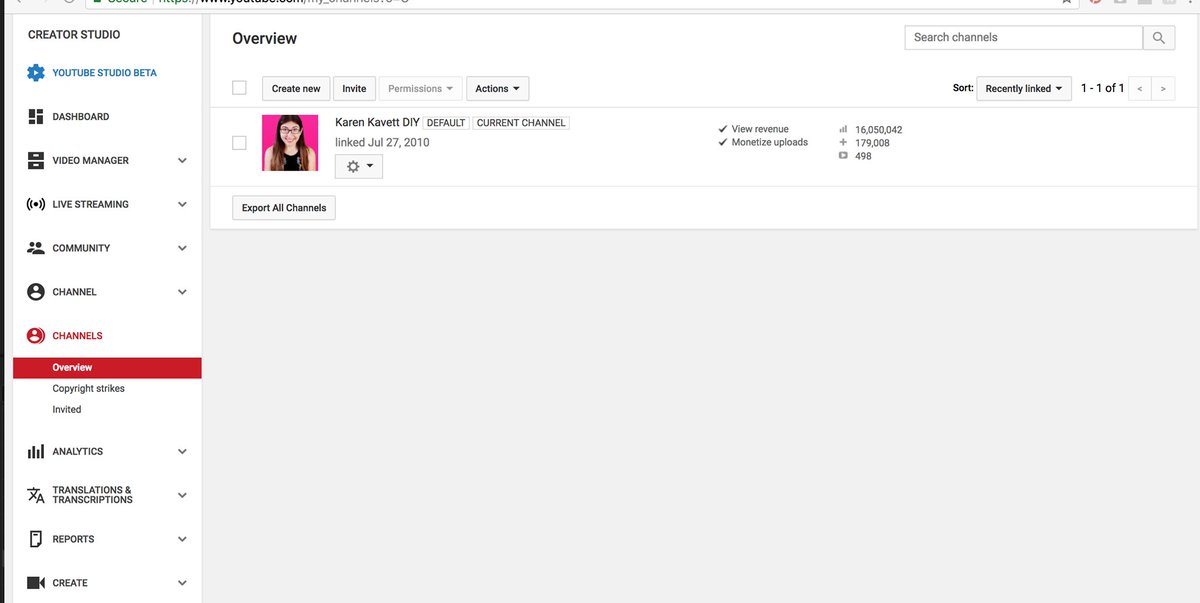Click the Monetize uploads permission text
The height and width of the screenshot is (603, 1200).
tap(771, 142)
